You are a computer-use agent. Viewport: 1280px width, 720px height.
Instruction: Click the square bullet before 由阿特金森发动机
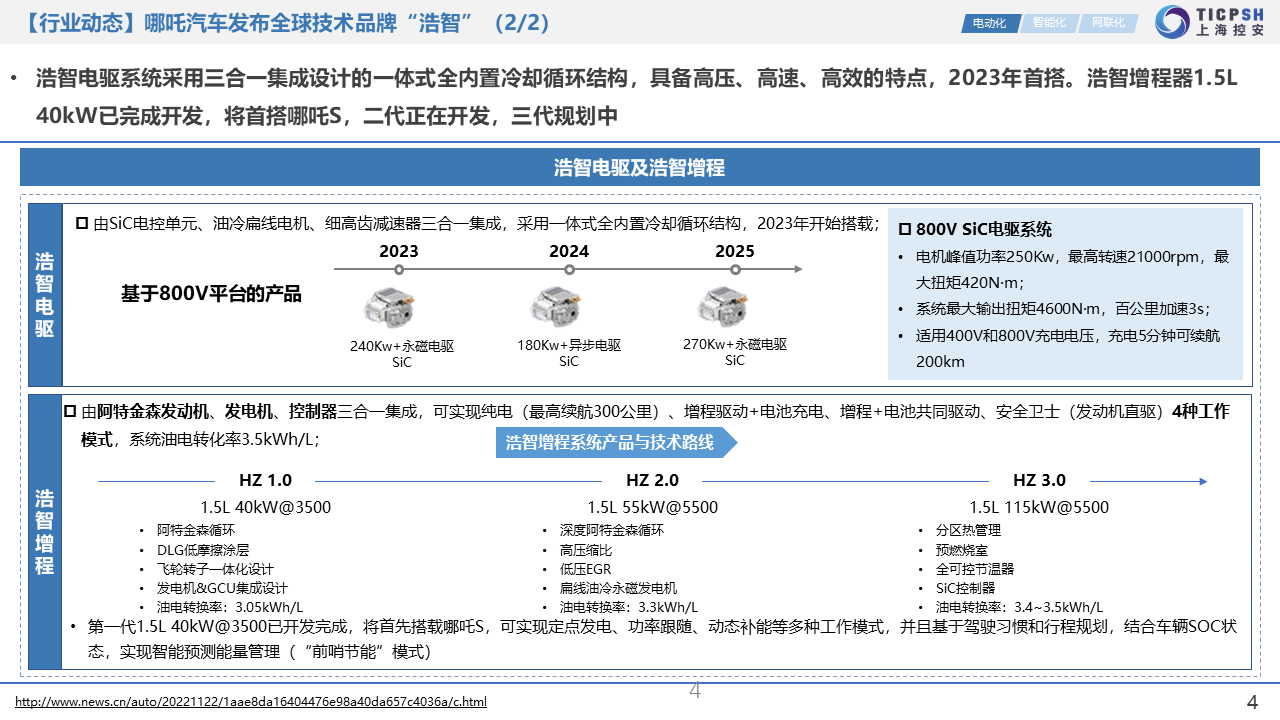pyautogui.click(x=70, y=411)
